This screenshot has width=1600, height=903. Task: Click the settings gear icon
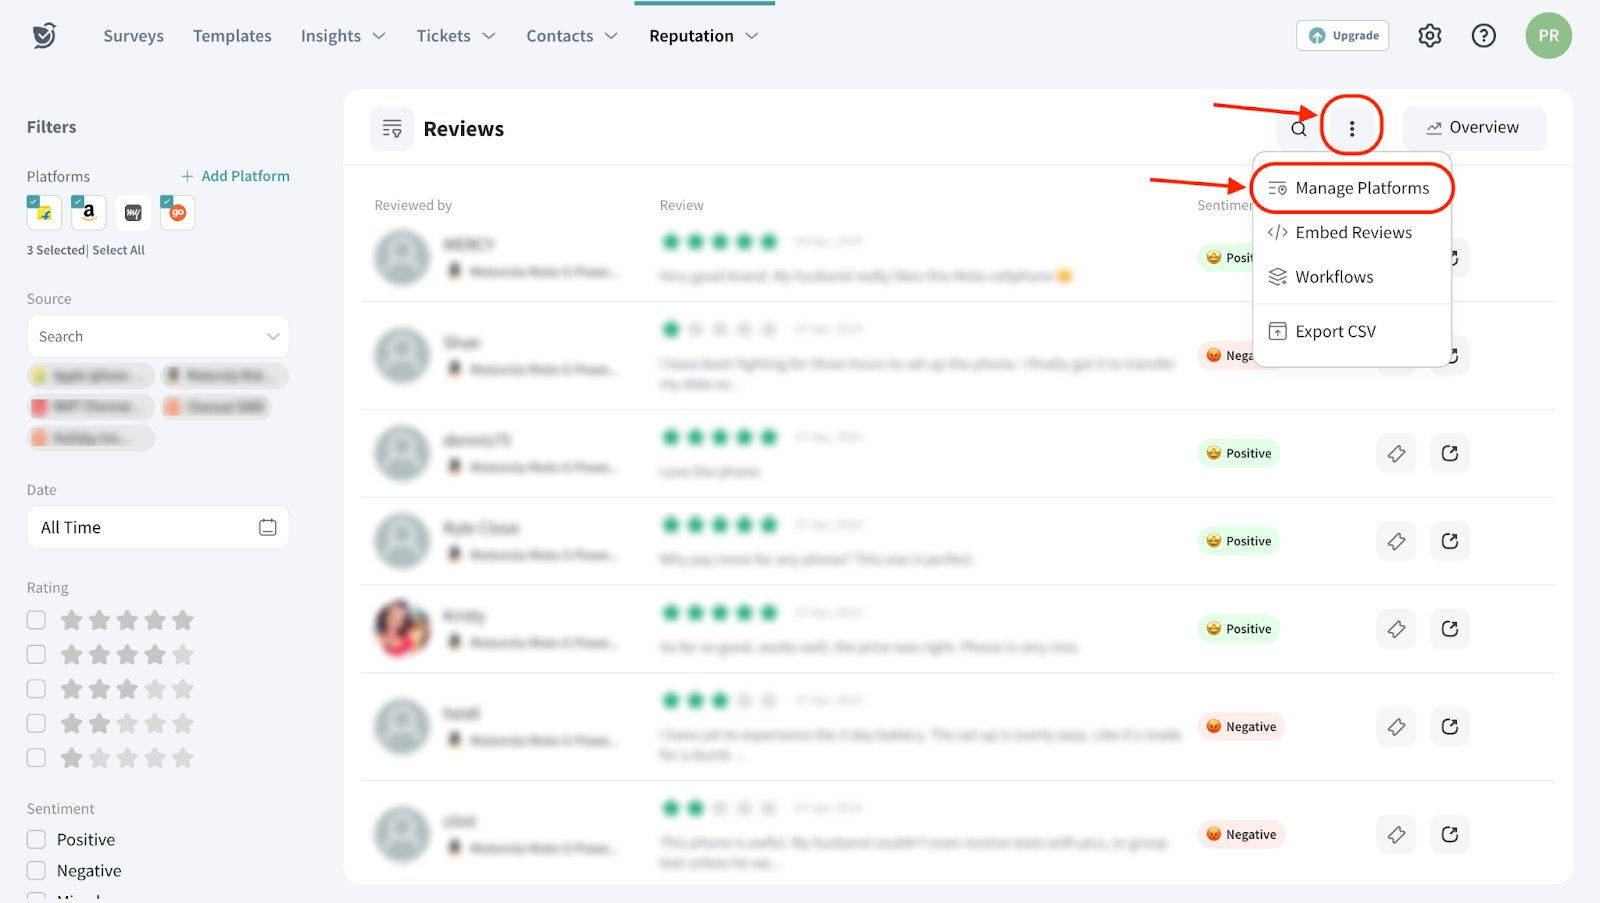1429,36
